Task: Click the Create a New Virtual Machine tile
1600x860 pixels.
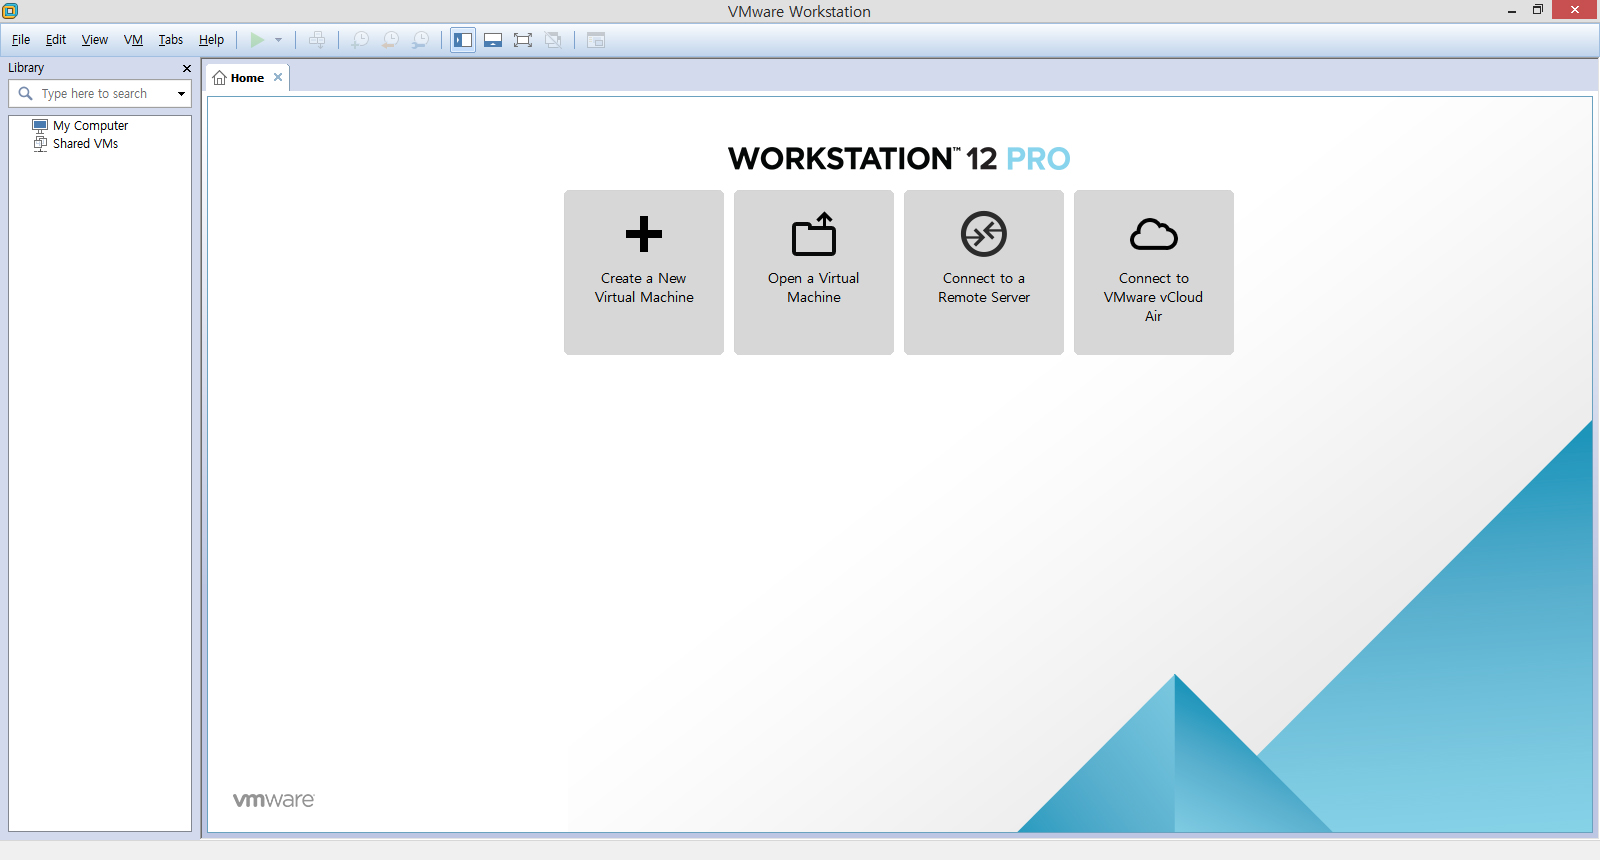Action: pos(643,272)
